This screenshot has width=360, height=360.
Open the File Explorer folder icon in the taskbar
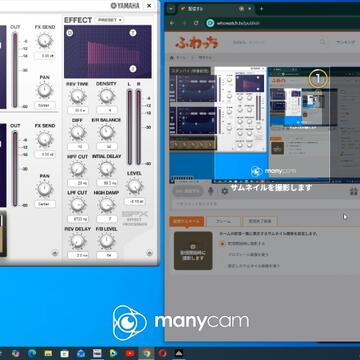pyautogui.click(x=48, y=353)
